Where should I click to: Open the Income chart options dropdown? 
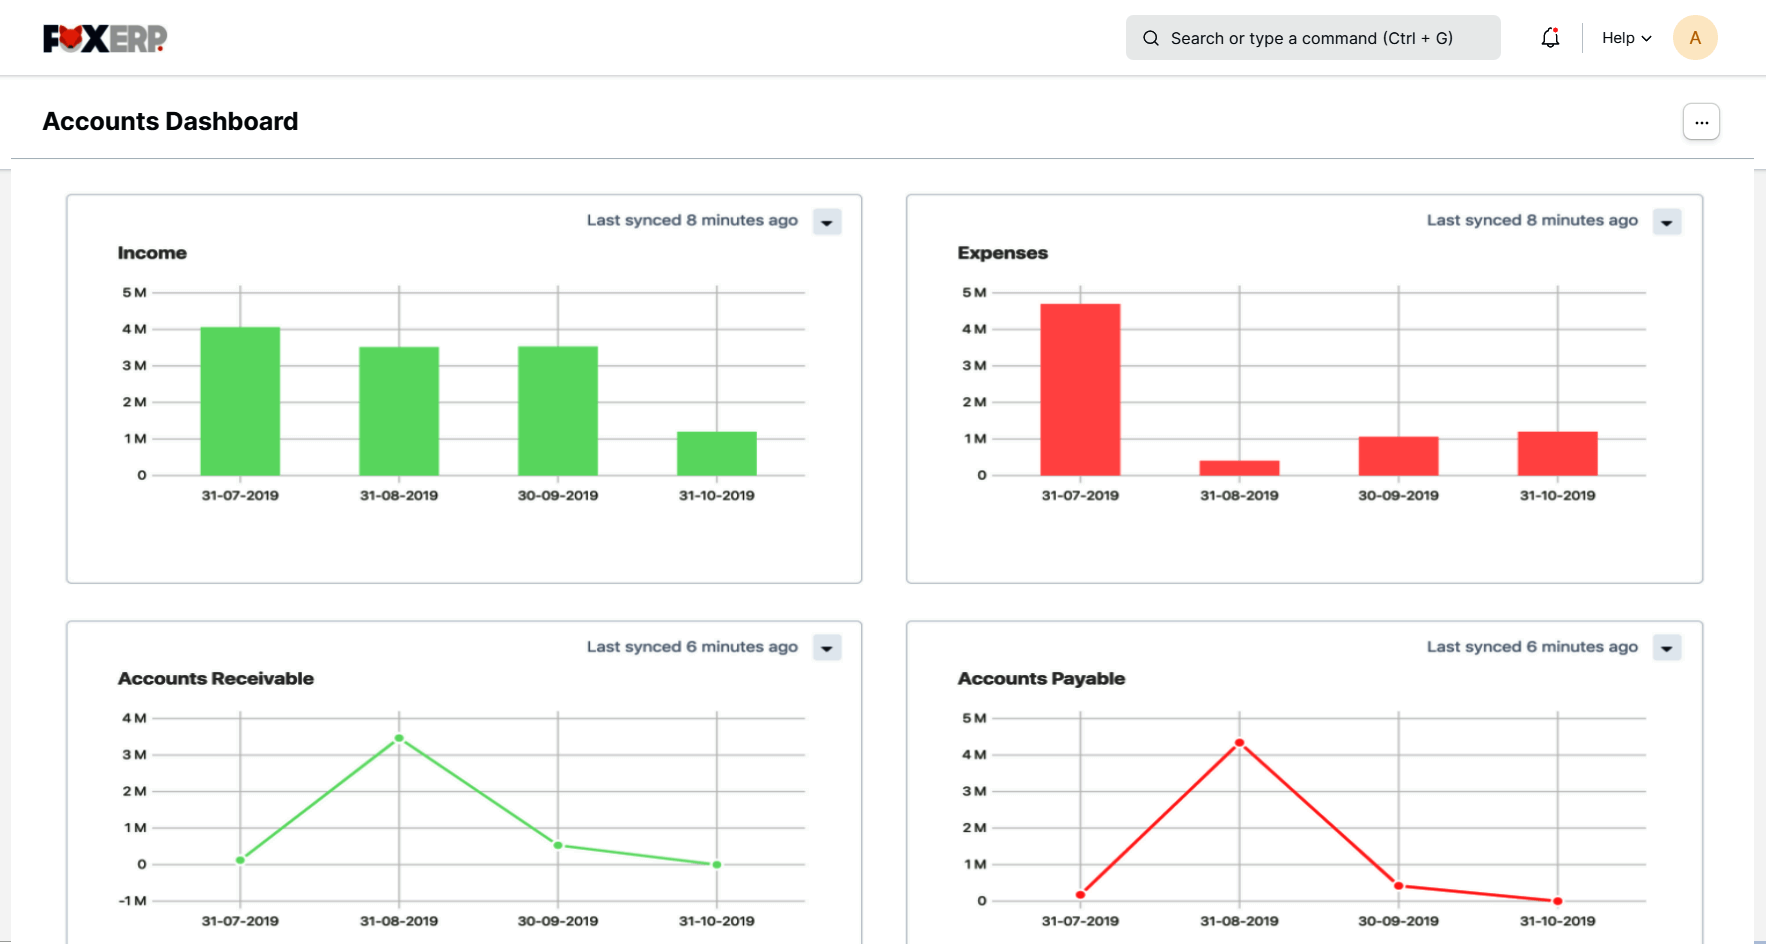coord(827,222)
